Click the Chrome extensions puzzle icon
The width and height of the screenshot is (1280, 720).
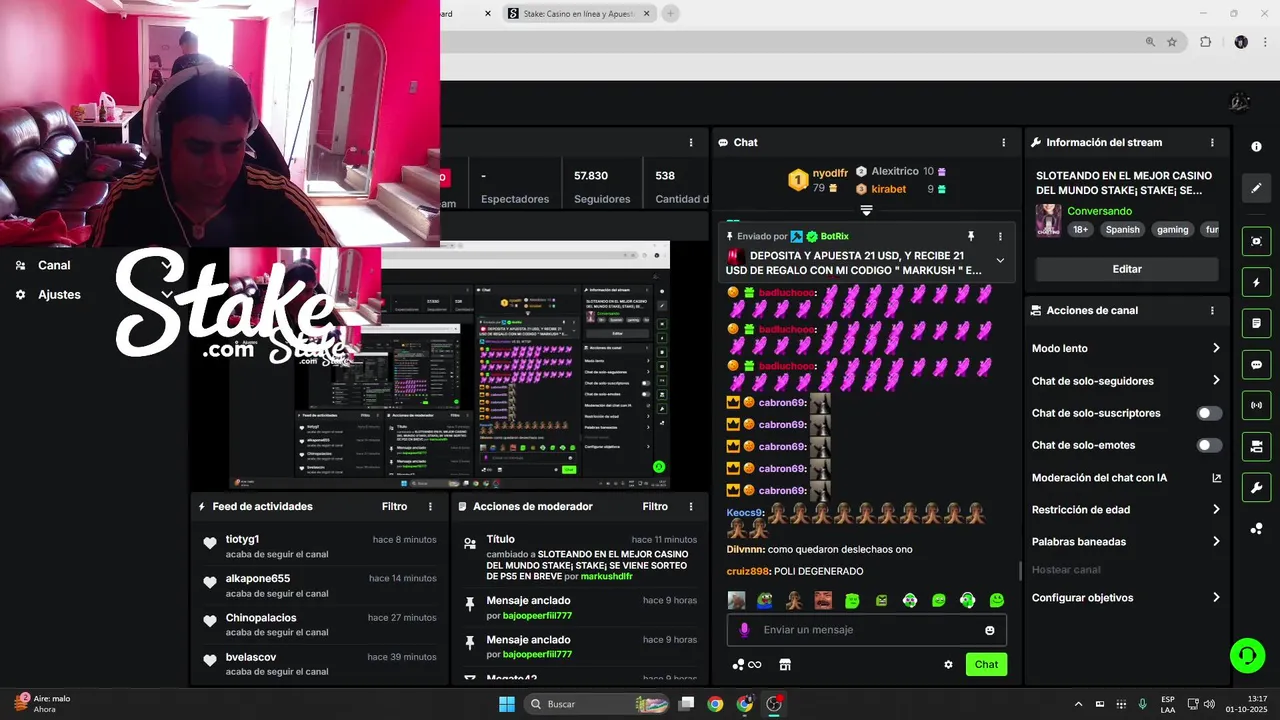point(1205,42)
